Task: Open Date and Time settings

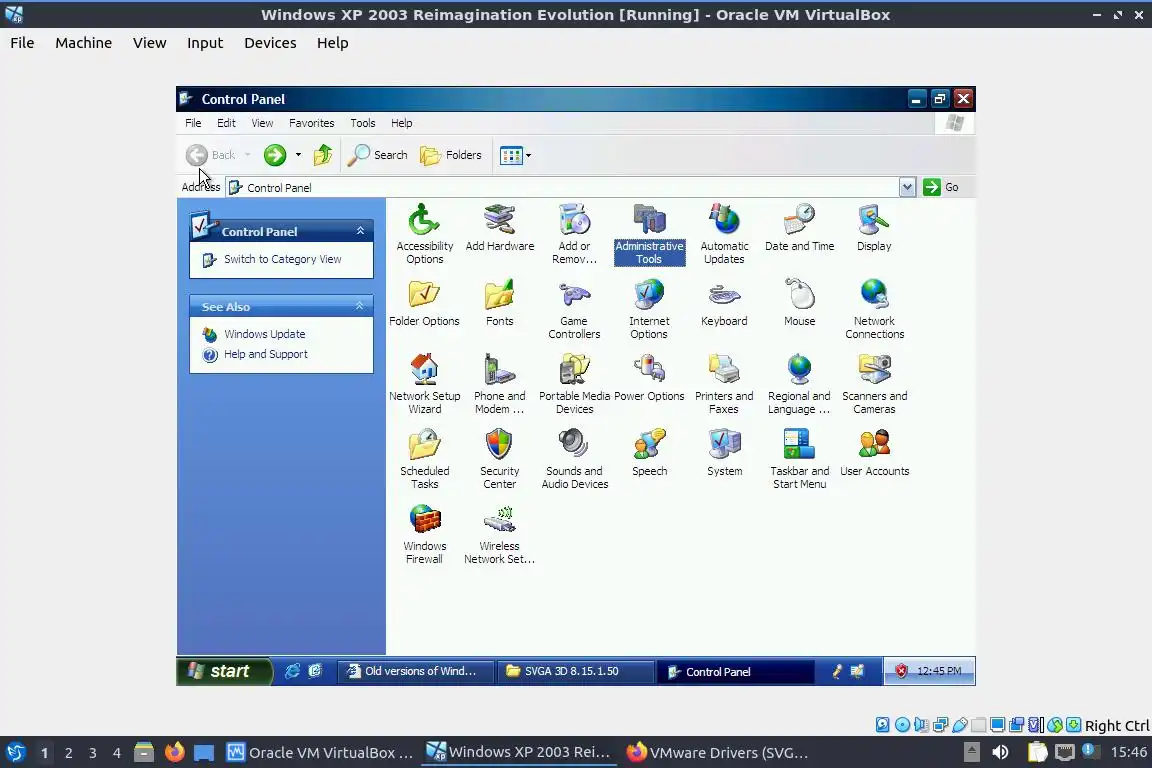Action: (799, 228)
